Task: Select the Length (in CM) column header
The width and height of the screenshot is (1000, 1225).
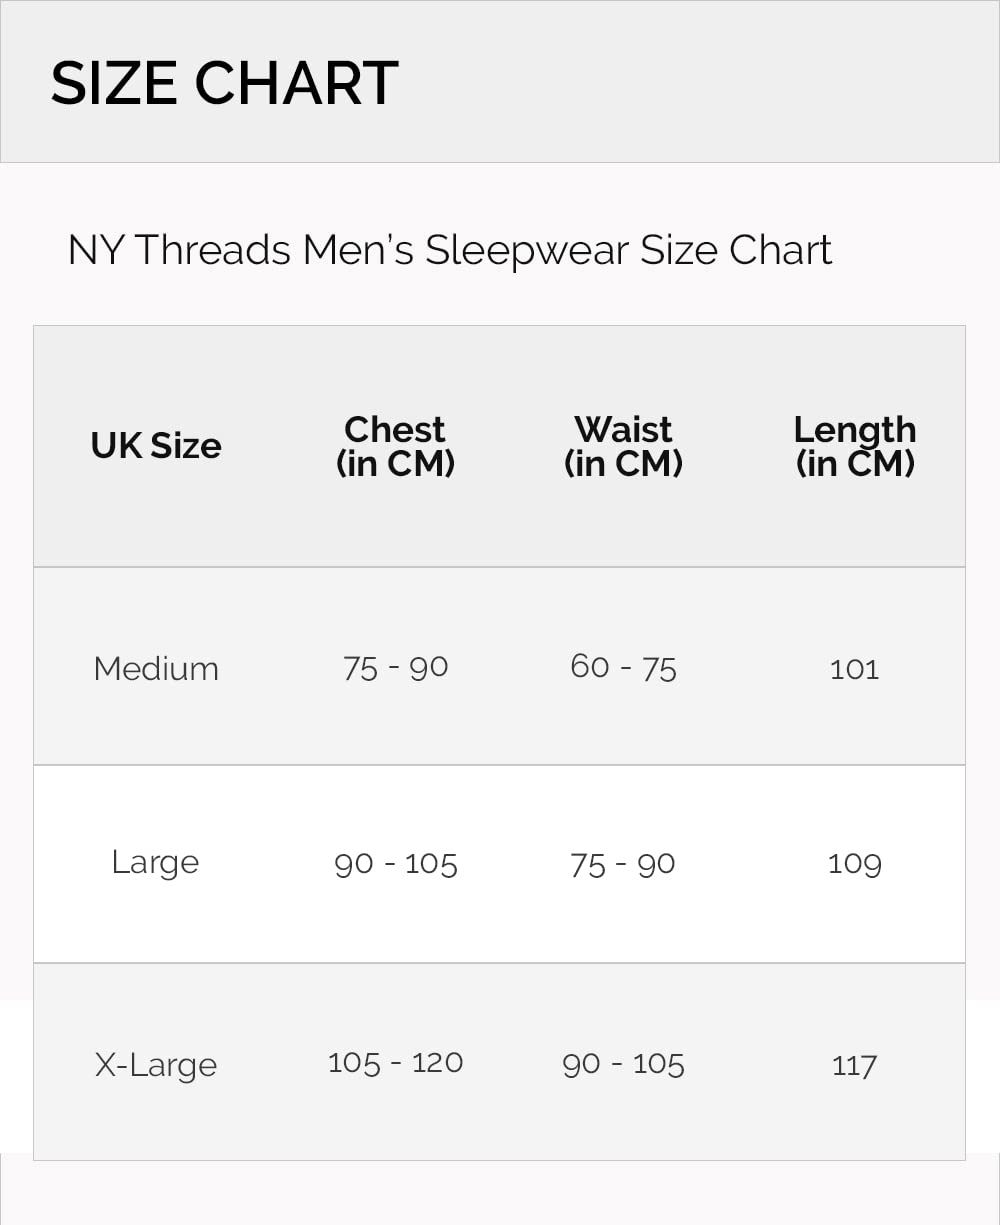Action: click(855, 446)
